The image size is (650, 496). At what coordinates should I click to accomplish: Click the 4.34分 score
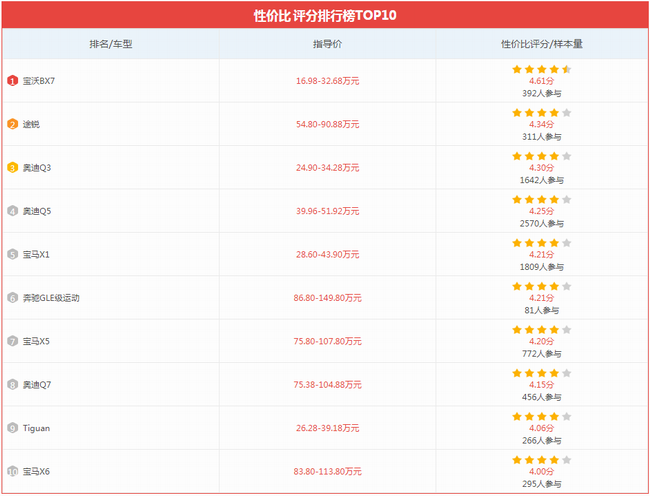541,124
